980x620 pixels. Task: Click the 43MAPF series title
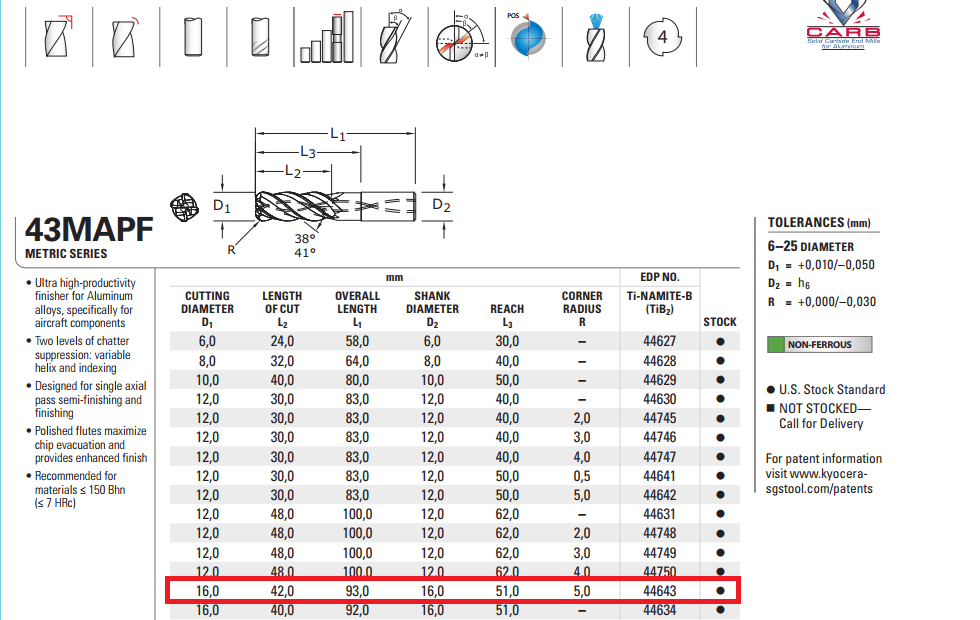[x=89, y=229]
